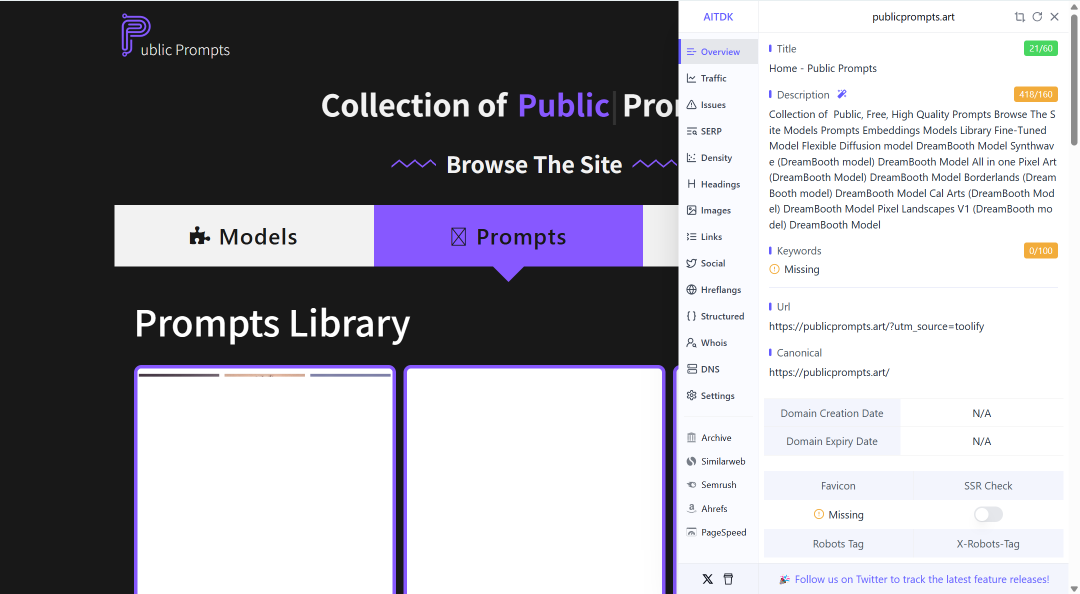Click the 'Home - Public Prompts' title text
This screenshot has height=594, width=1080.
[822, 68]
